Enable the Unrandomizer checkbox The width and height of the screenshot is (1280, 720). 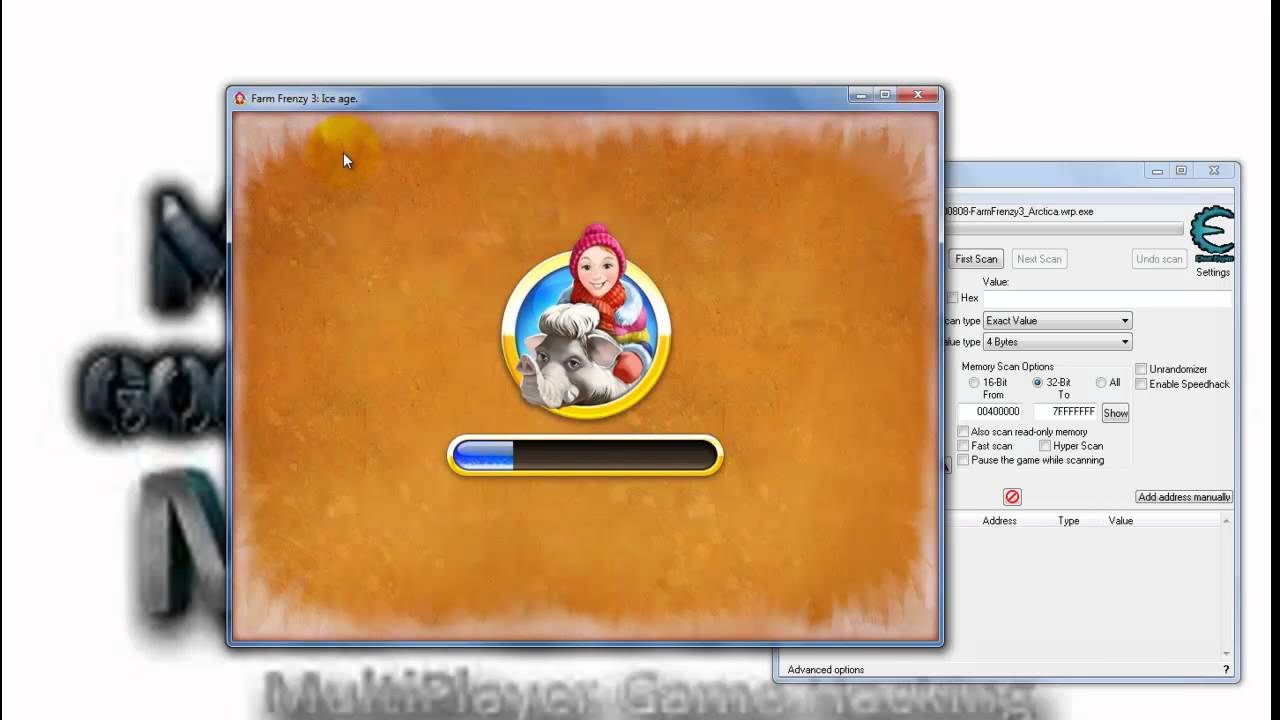(1140, 369)
